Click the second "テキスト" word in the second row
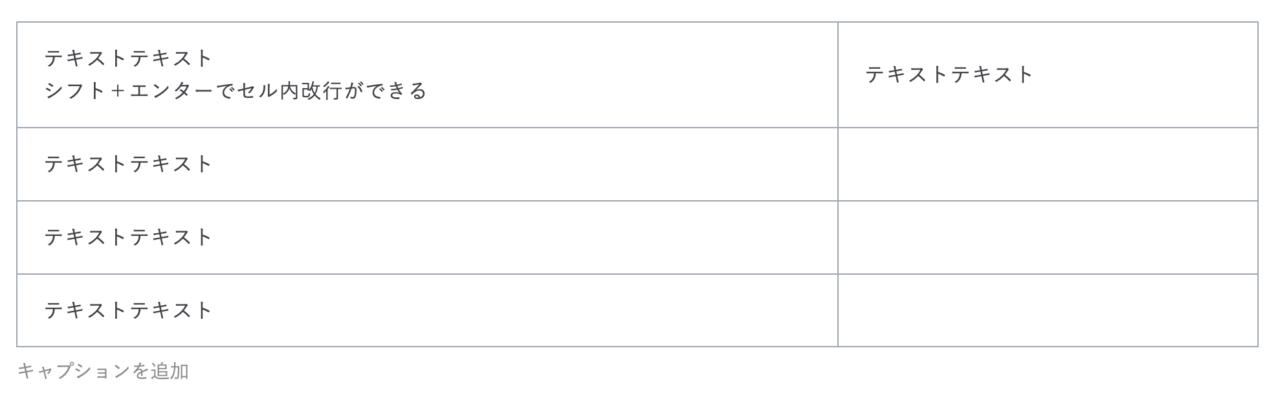The height and width of the screenshot is (403, 1280). pyautogui.click(x=172, y=164)
